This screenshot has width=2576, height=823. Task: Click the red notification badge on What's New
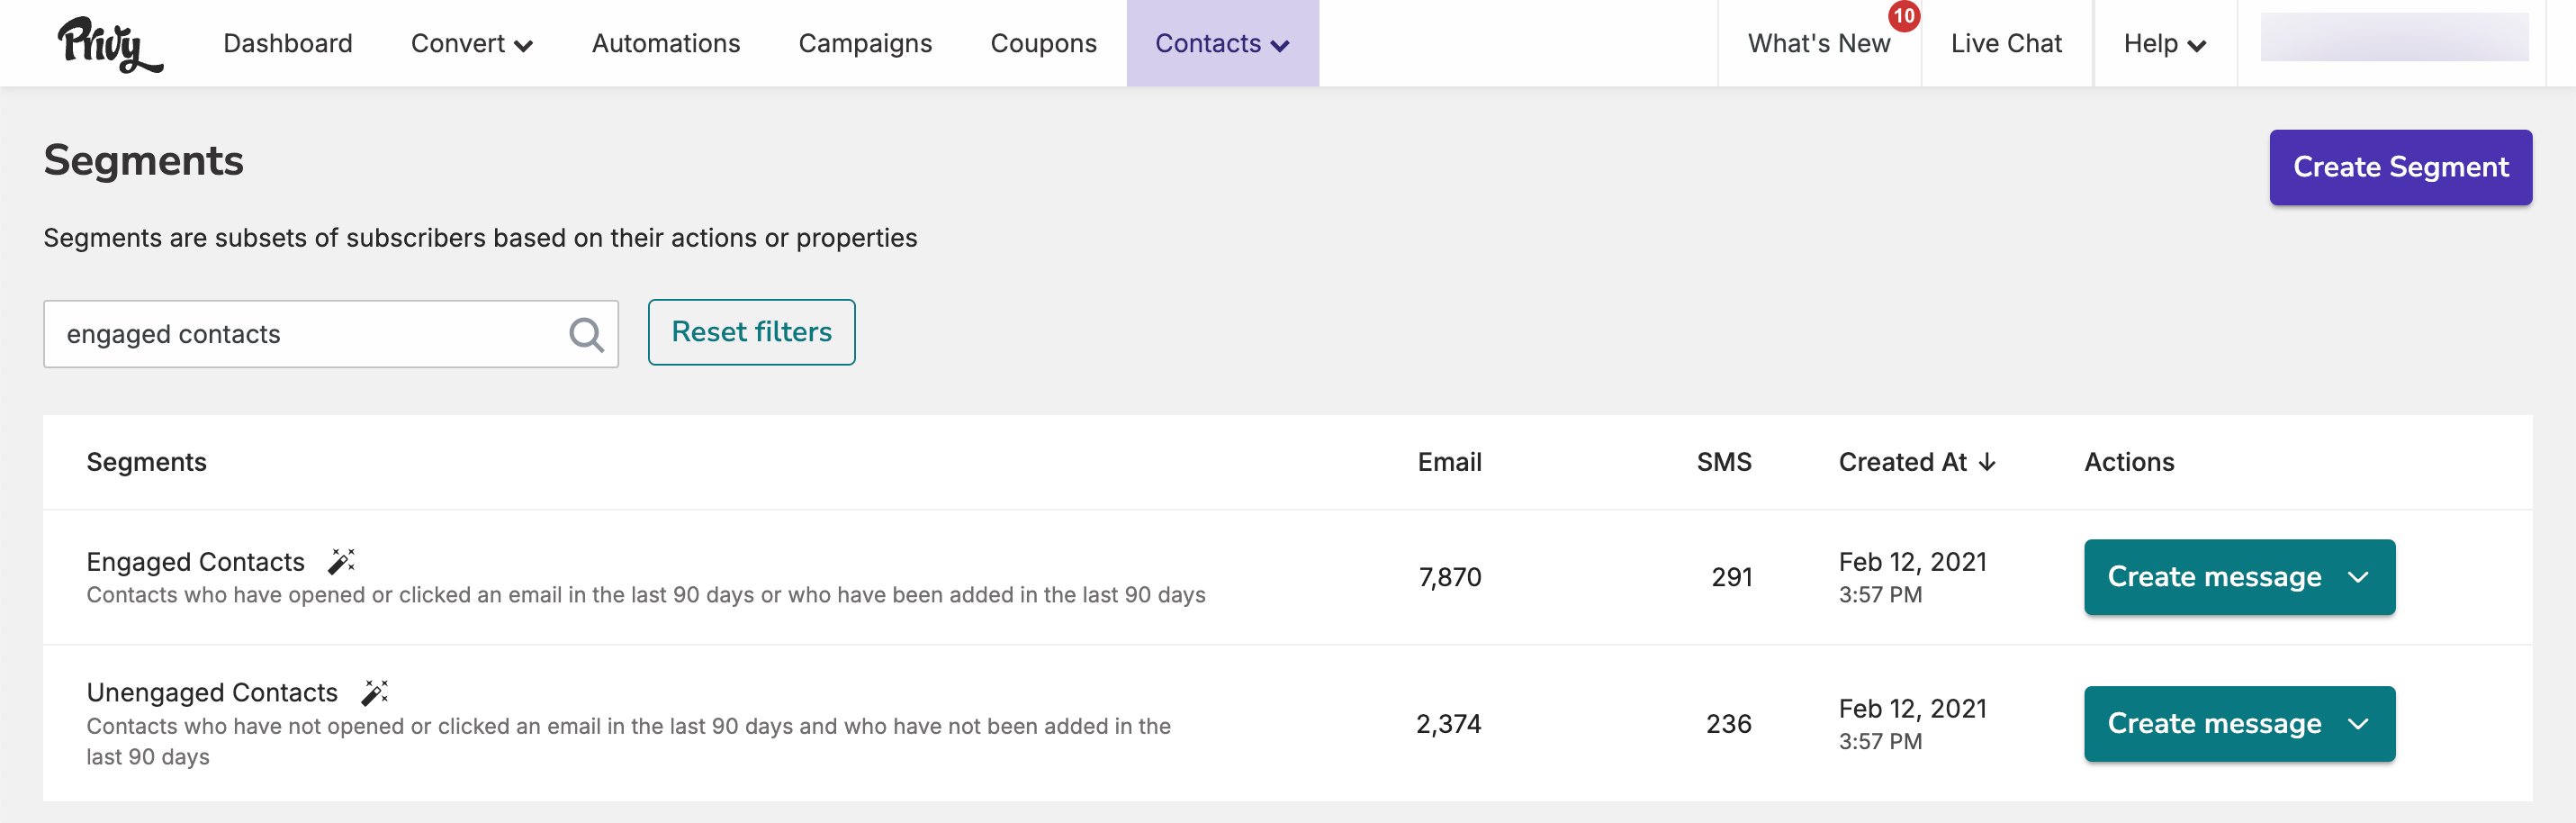click(x=1903, y=16)
